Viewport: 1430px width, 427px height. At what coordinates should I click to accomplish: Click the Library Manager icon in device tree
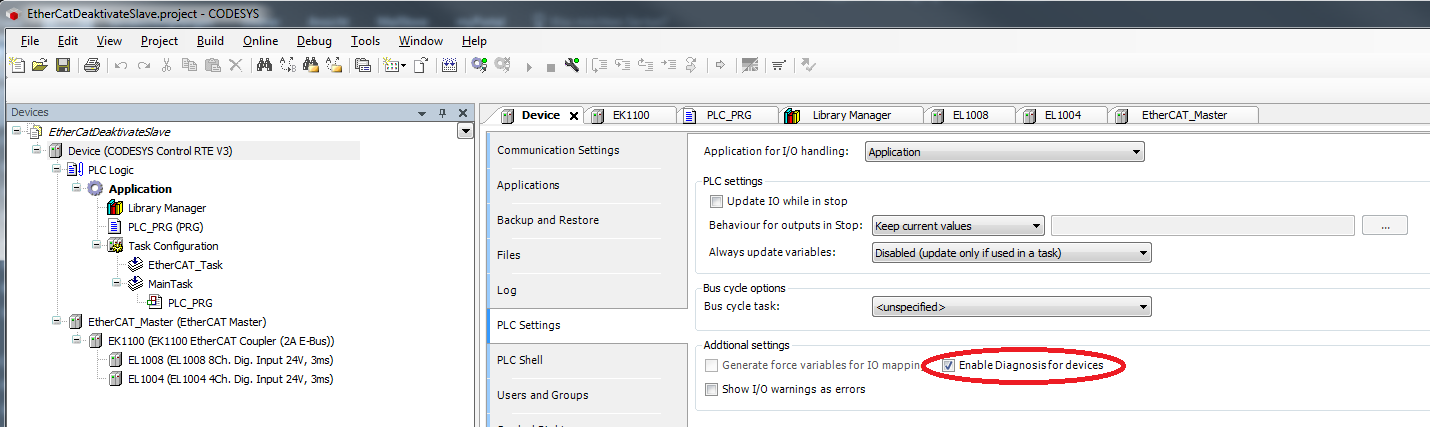[115, 208]
